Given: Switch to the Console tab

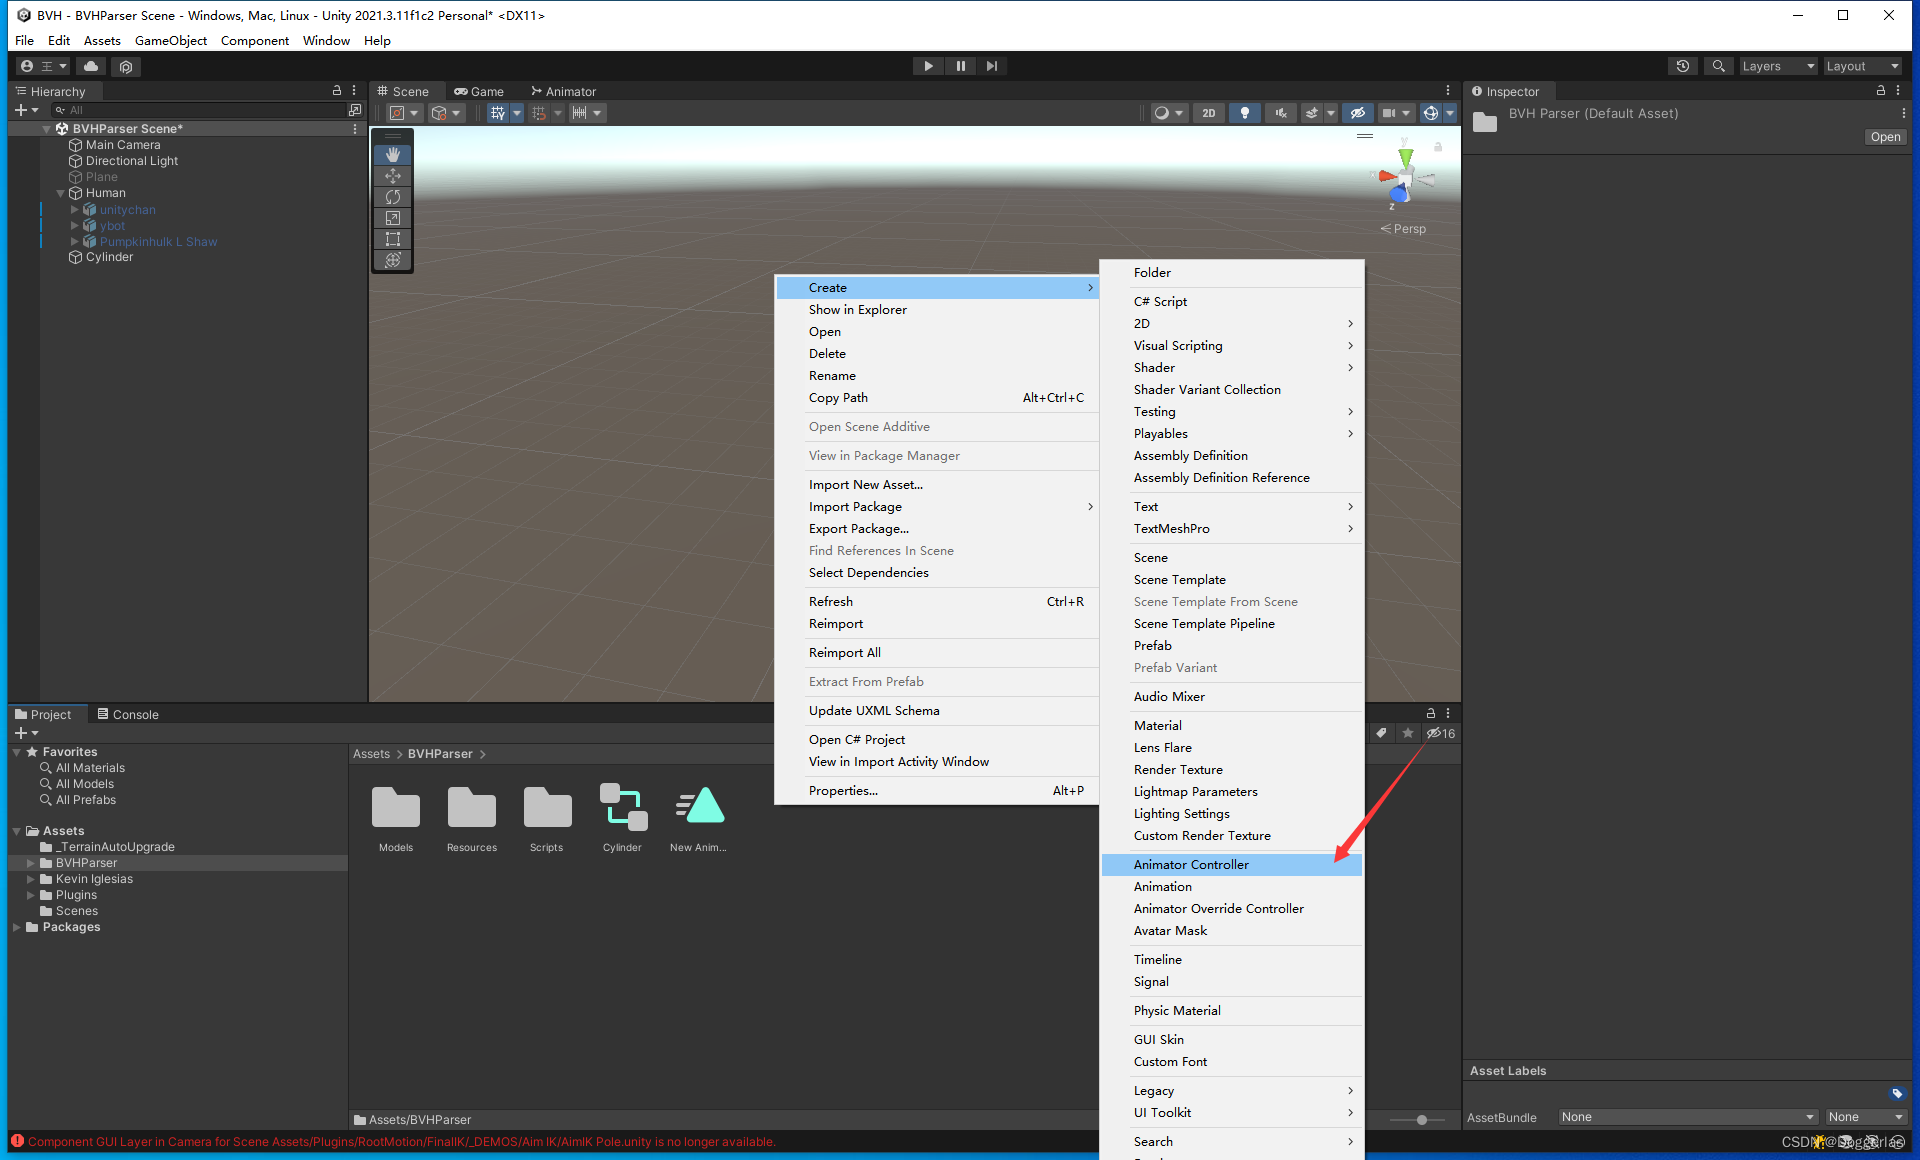Looking at the screenshot, I should 128,714.
